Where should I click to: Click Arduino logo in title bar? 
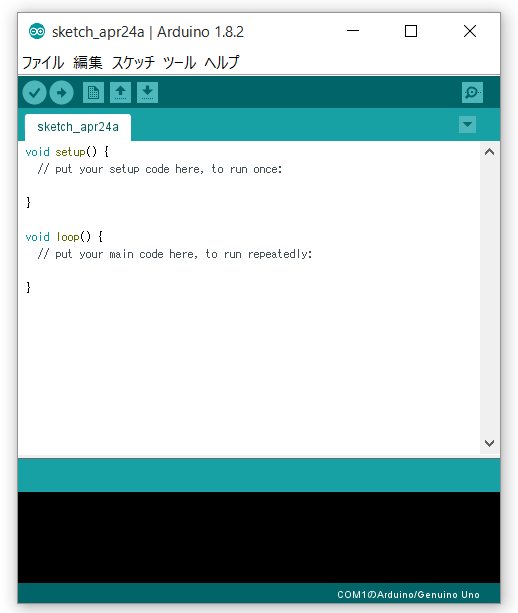point(37,31)
